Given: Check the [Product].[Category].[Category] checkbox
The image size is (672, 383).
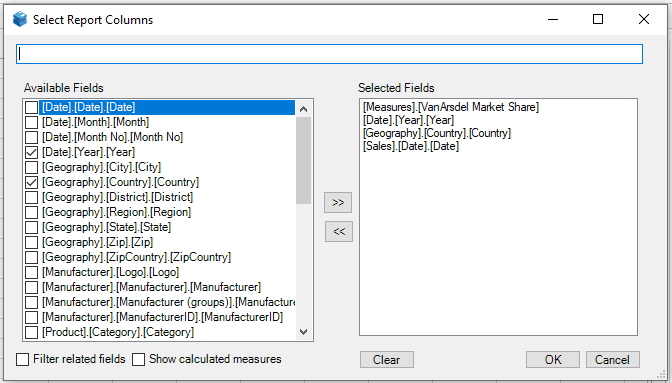Looking at the screenshot, I should pyautogui.click(x=31, y=332).
